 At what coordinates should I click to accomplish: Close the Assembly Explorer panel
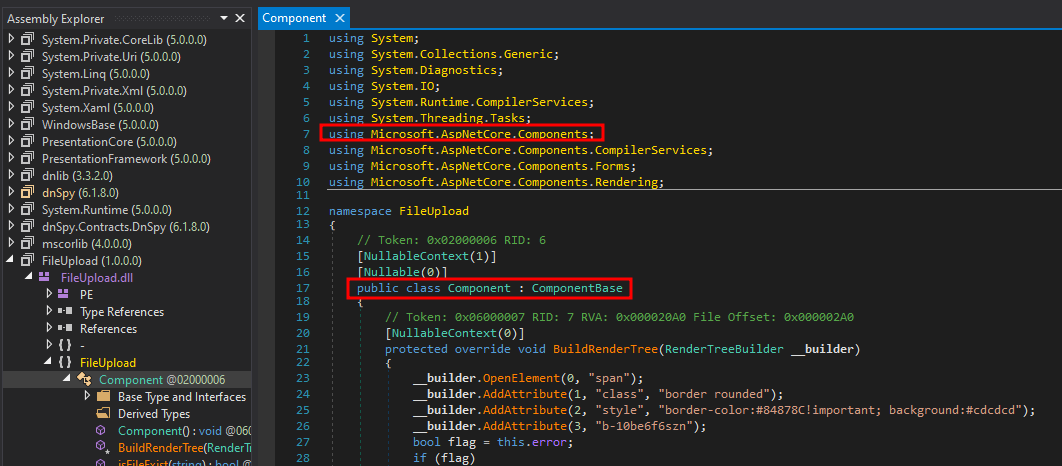[240, 18]
